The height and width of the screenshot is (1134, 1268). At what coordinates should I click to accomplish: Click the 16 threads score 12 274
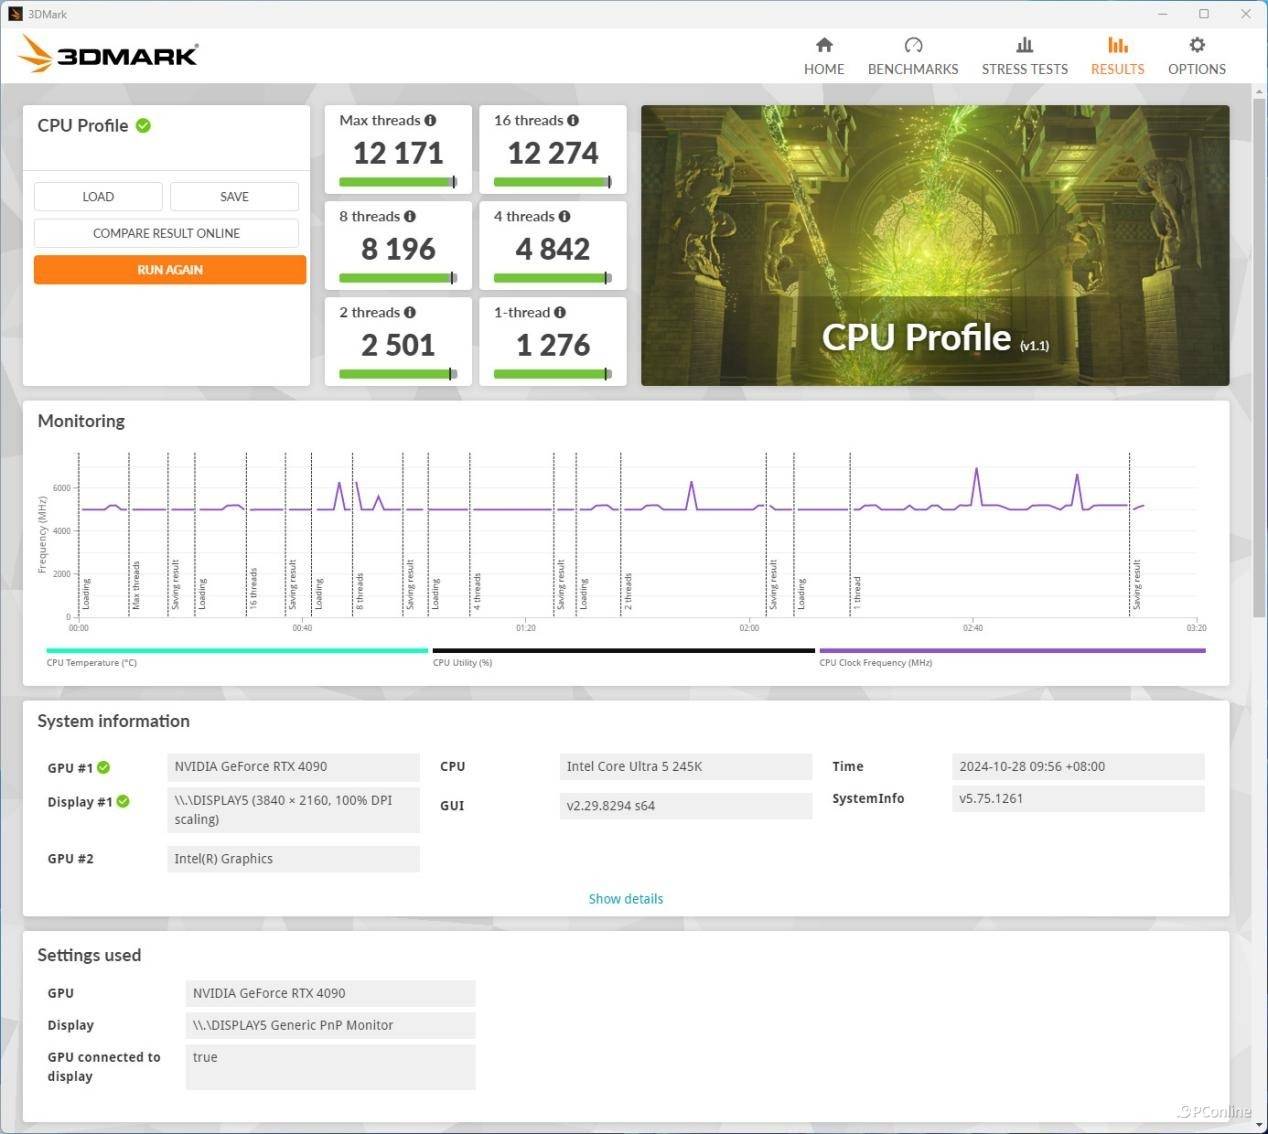point(553,153)
